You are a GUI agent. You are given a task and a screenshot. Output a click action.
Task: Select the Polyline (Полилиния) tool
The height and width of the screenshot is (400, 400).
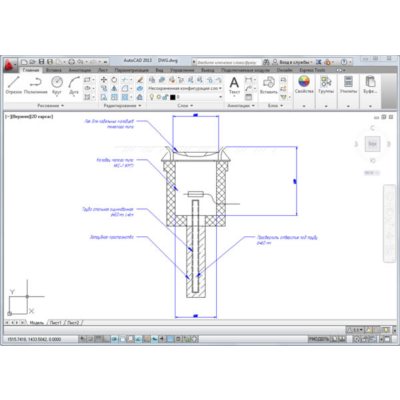click(x=36, y=85)
